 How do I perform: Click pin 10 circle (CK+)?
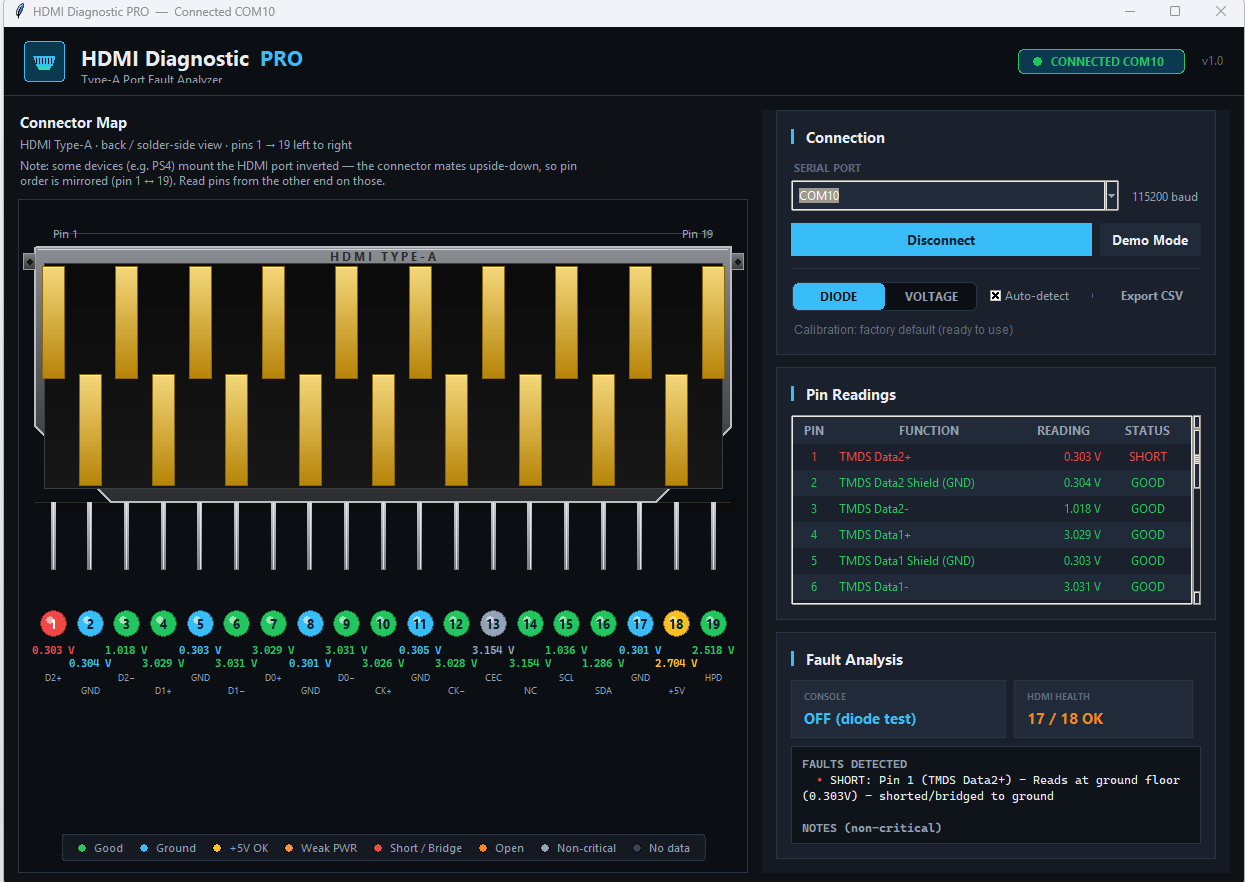(383, 624)
